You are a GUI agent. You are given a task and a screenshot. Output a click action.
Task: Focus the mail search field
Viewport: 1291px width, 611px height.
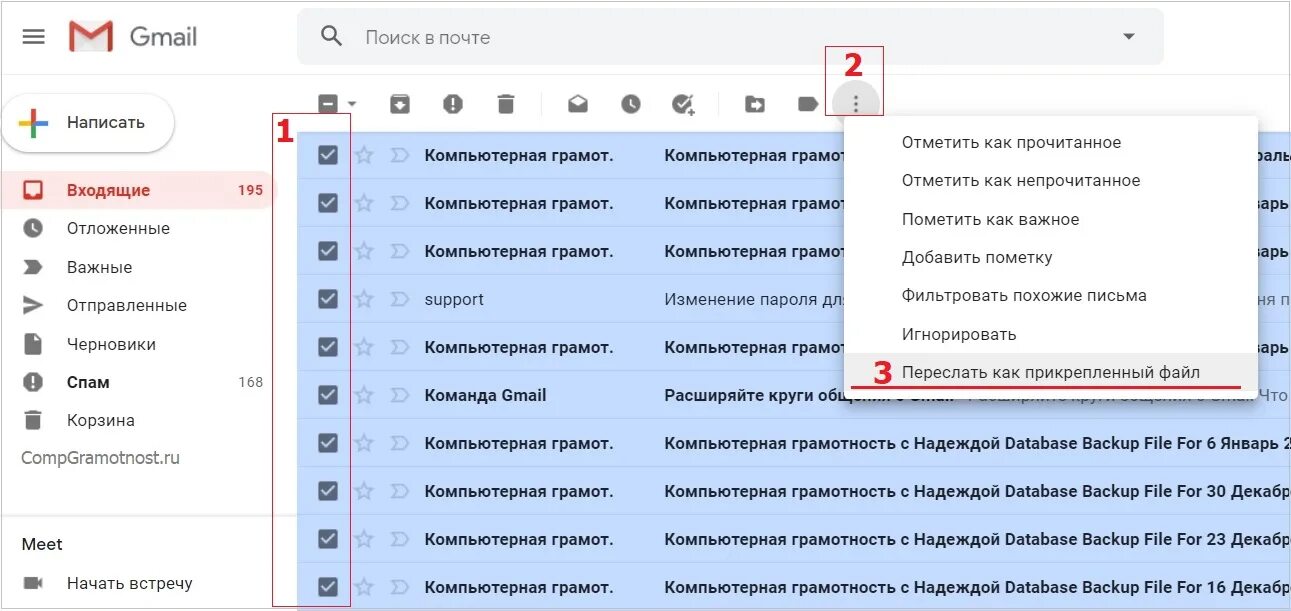click(x=730, y=37)
